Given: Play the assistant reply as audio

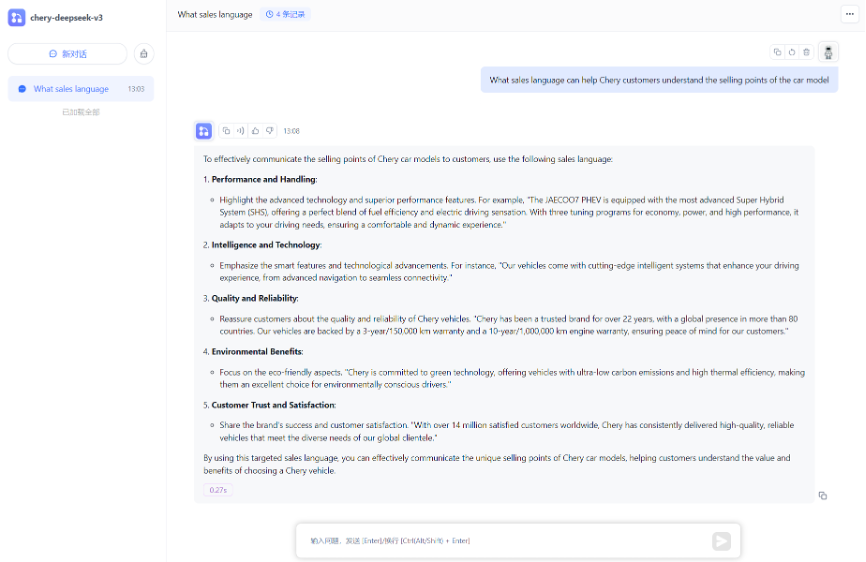Looking at the screenshot, I should pyautogui.click(x=240, y=131).
